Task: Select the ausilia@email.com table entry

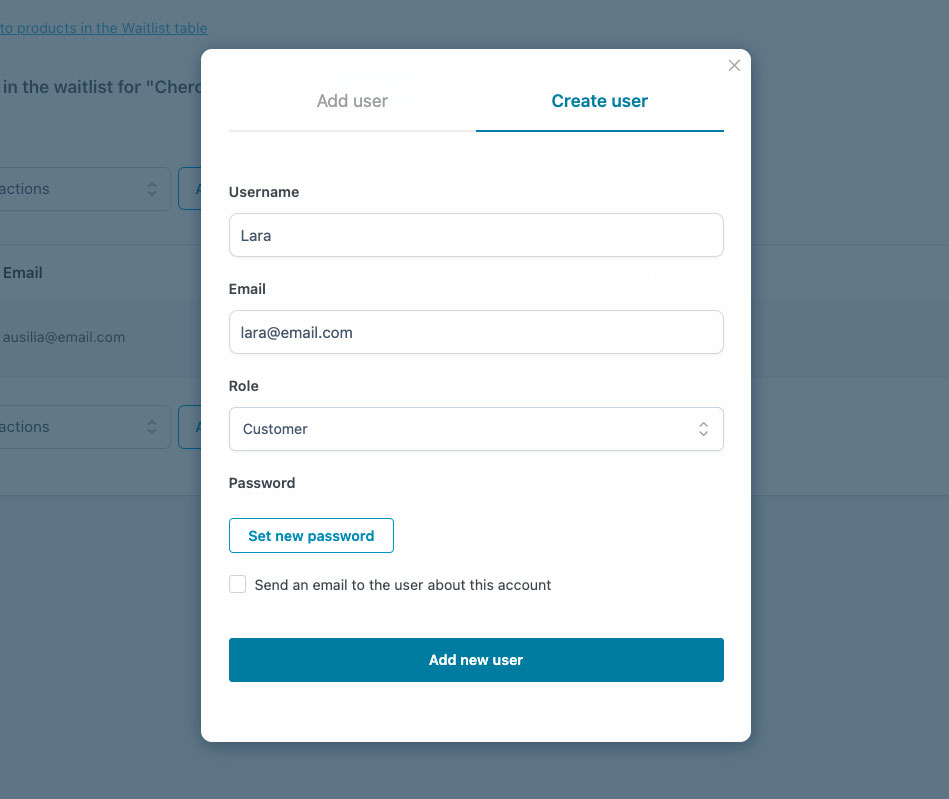Action: [64, 337]
